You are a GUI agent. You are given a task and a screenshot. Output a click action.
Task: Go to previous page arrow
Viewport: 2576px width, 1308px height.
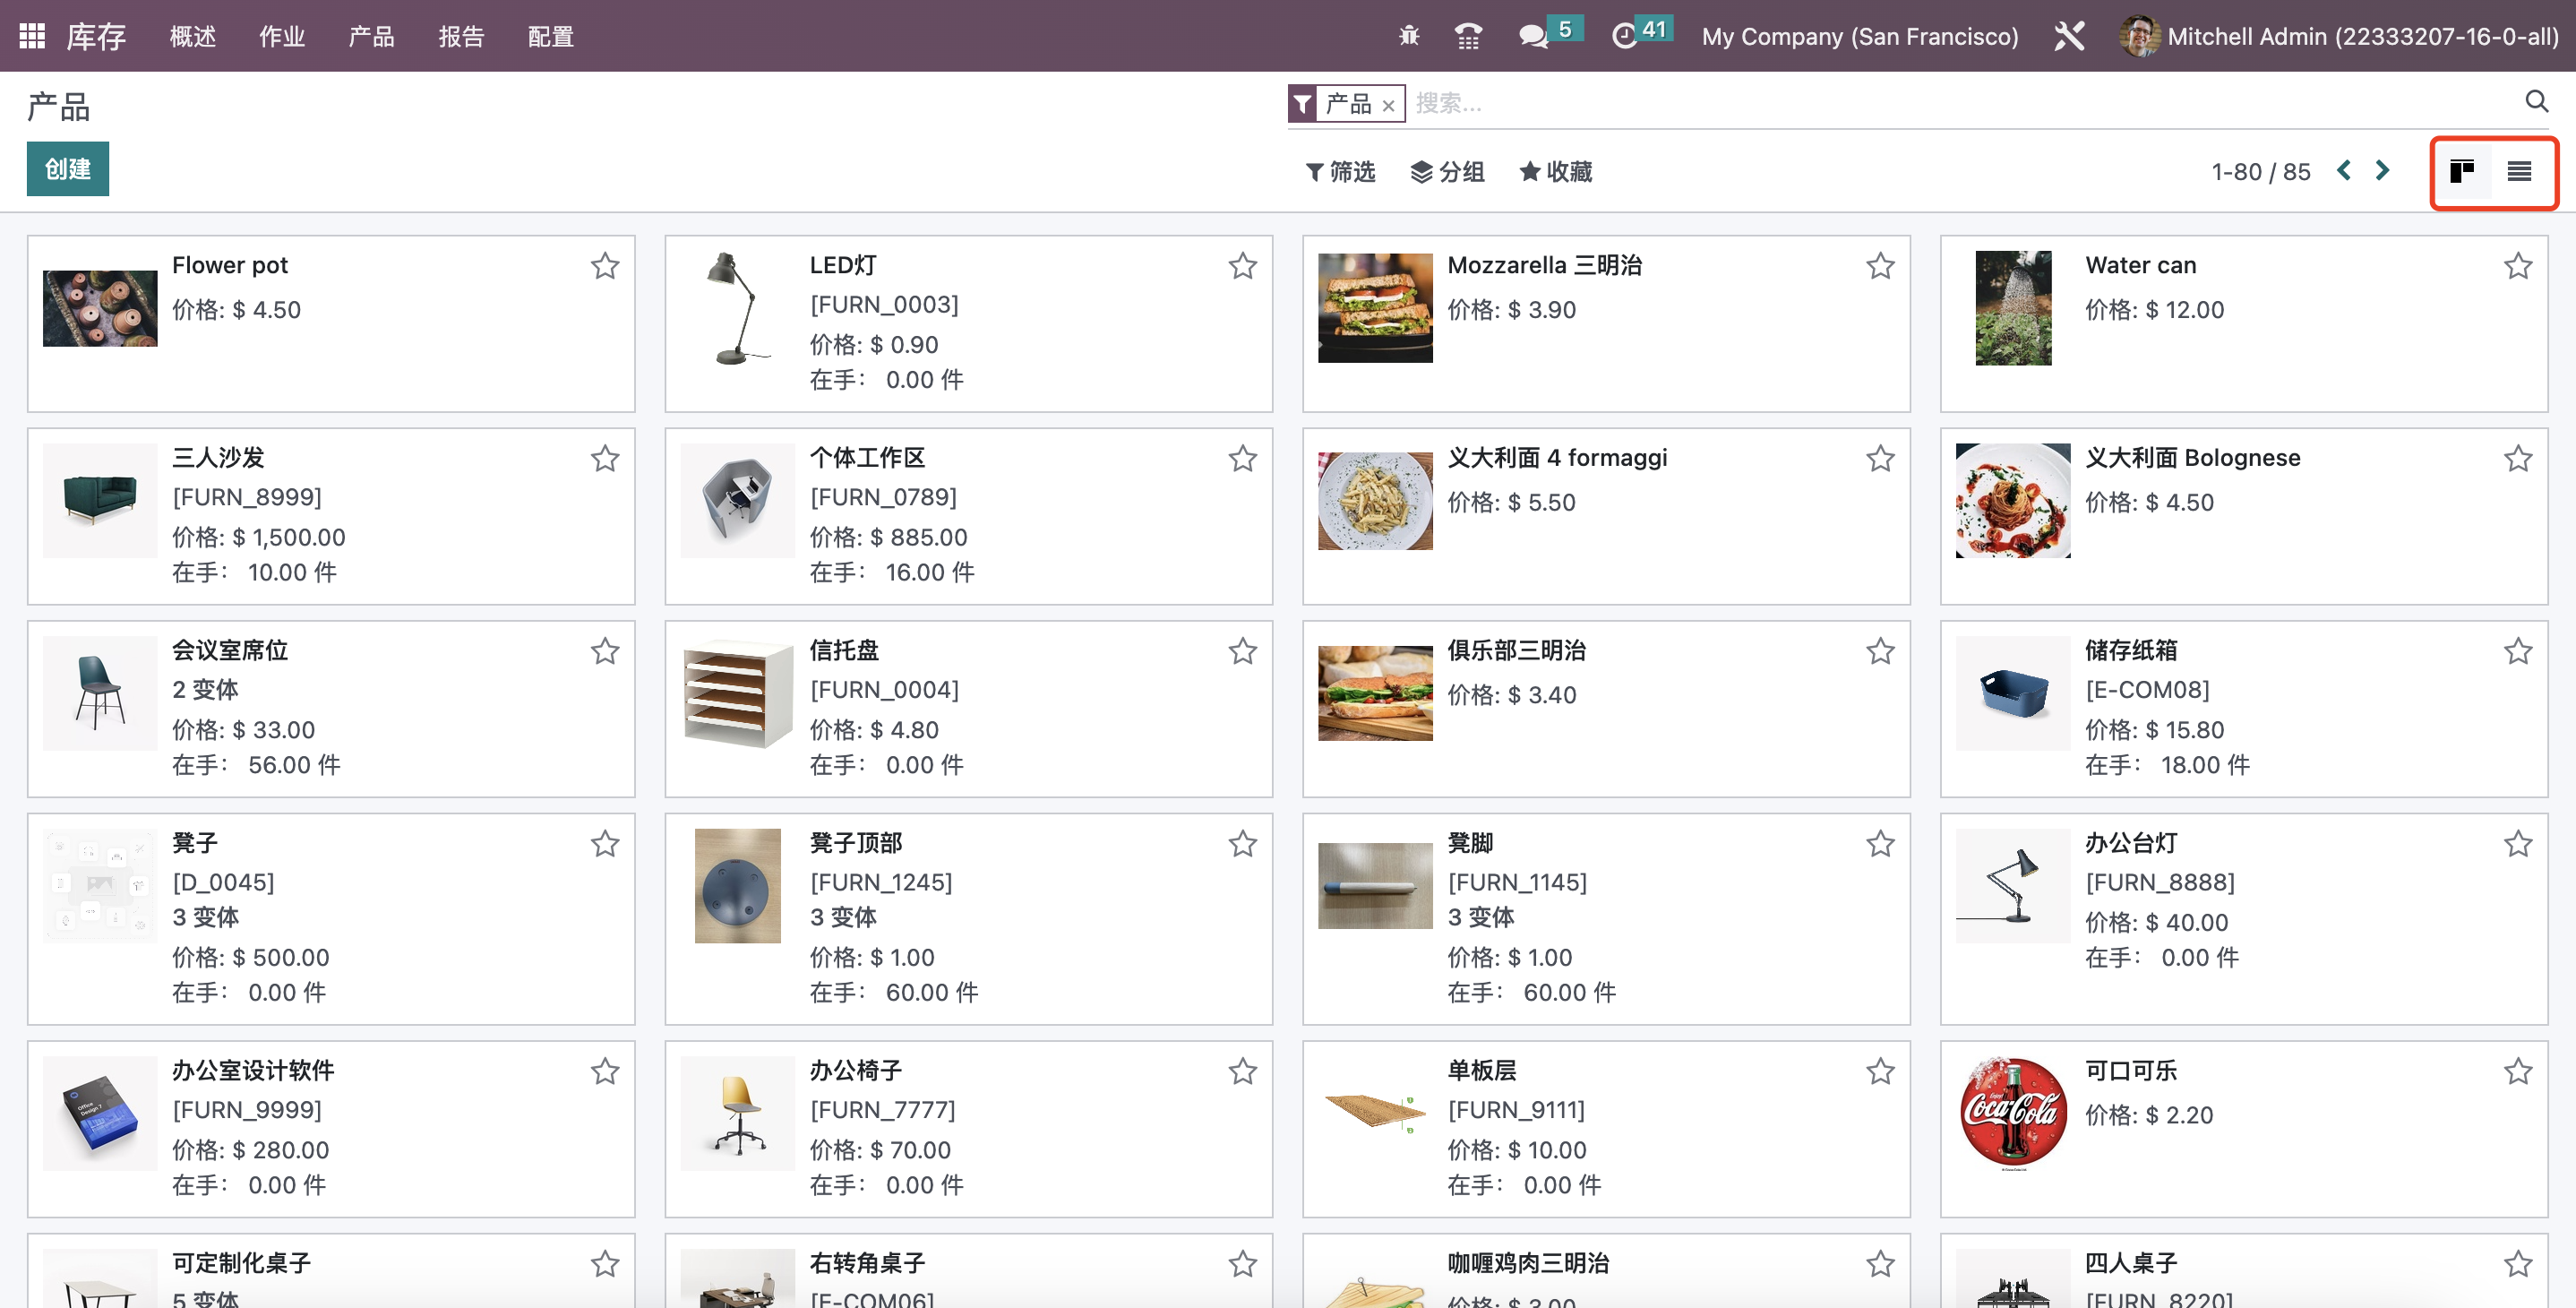pos(2344,171)
